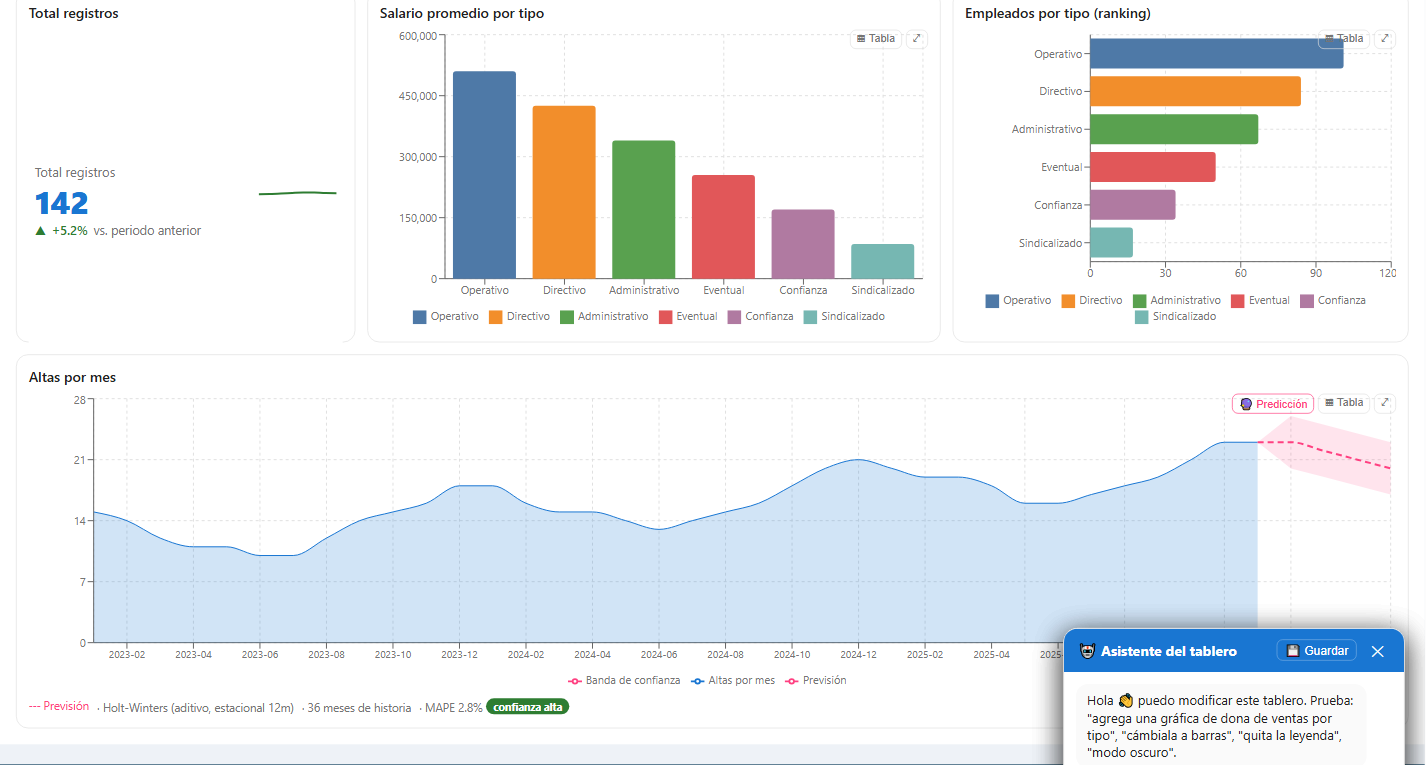Click the Total registros value 142
1426x765 pixels.
pyautogui.click(x=62, y=203)
